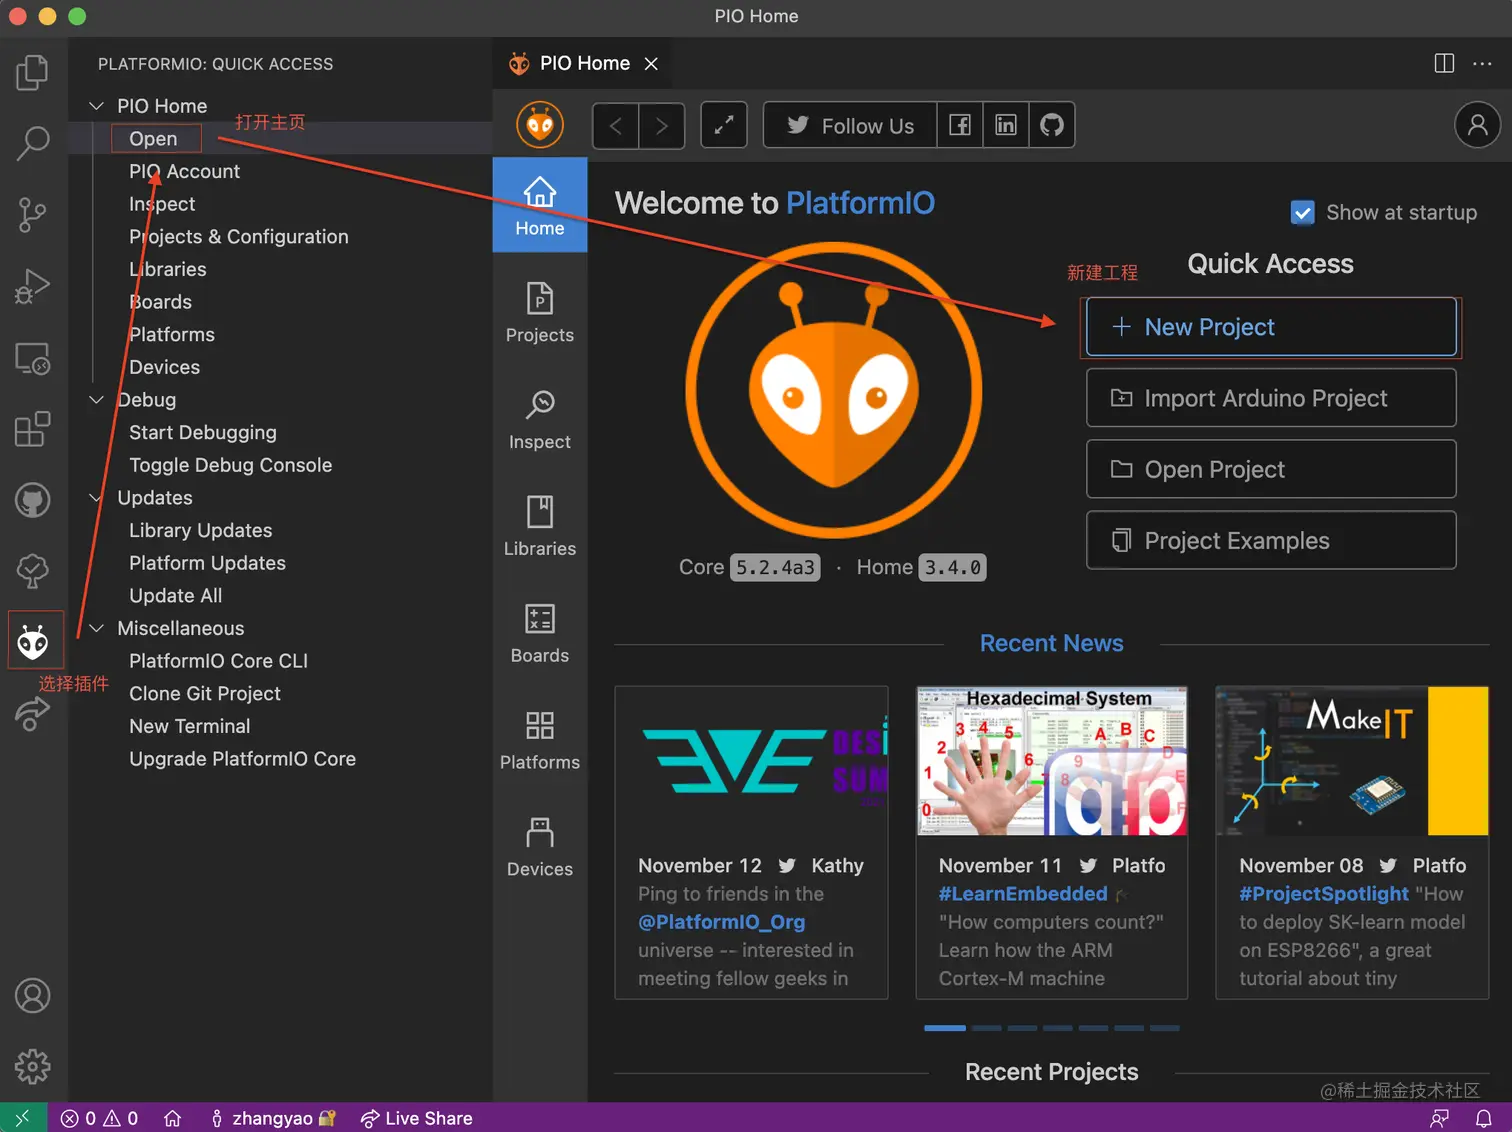Image resolution: width=1512 pixels, height=1132 pixels.
Task: Switch to the Inspect tab in PIO sidebar
Action: (x=540, y=419)
